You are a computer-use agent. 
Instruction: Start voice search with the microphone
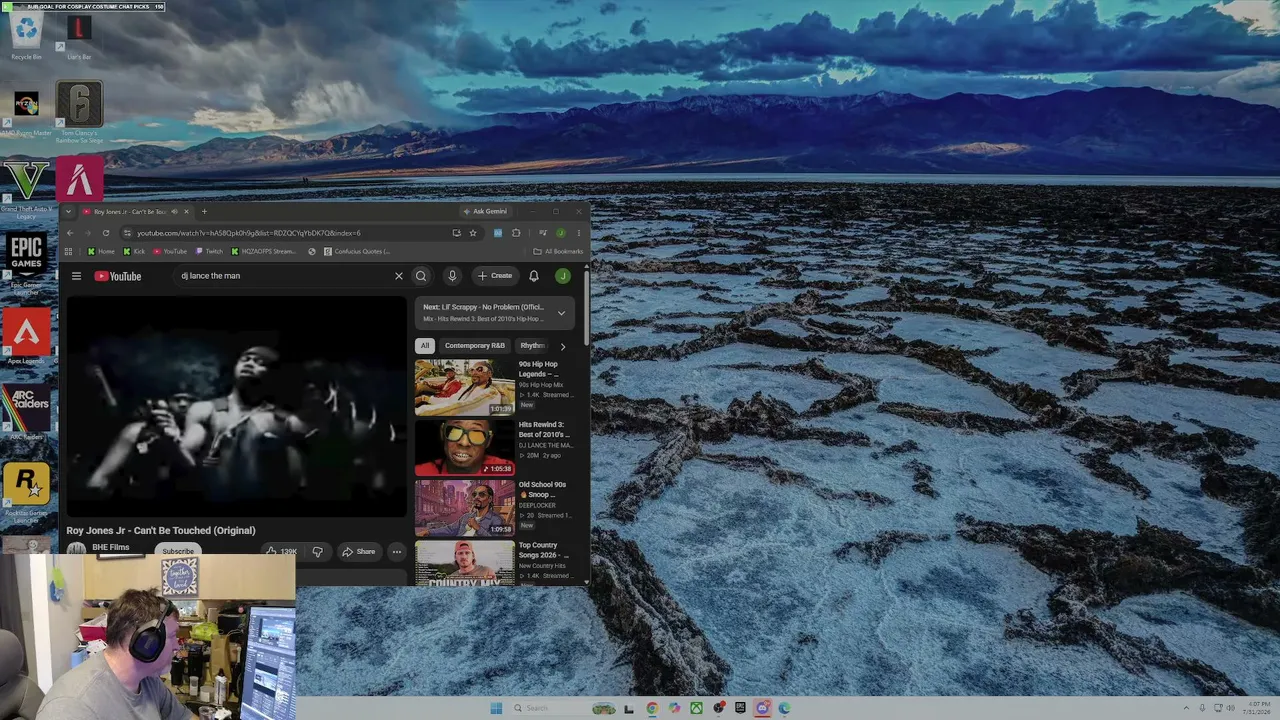tap(452, 276)
